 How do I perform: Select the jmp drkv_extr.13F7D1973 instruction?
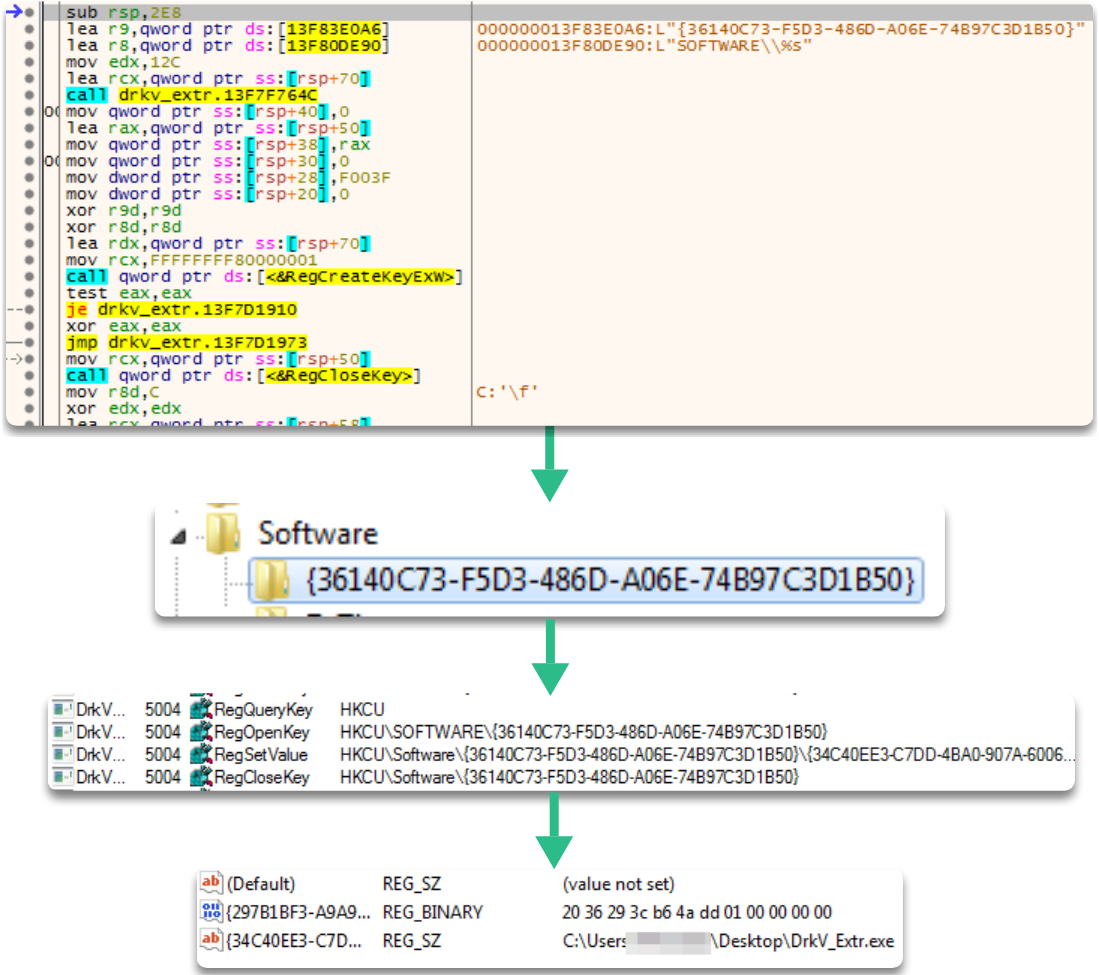click(186, 343)
